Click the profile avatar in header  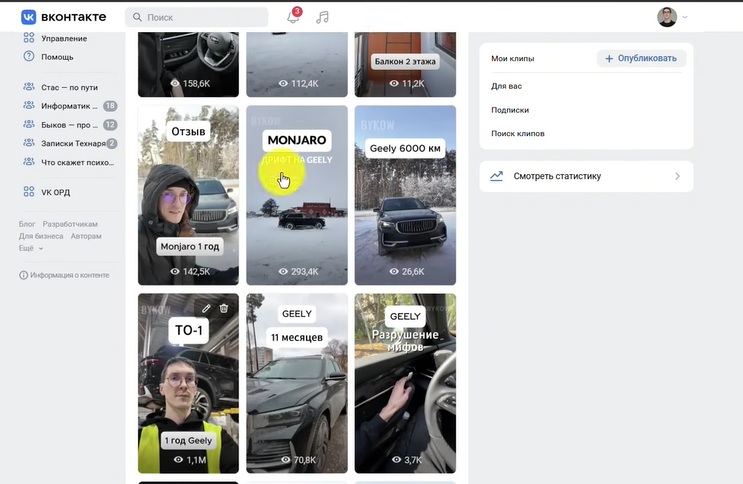(x=667, y=17)
